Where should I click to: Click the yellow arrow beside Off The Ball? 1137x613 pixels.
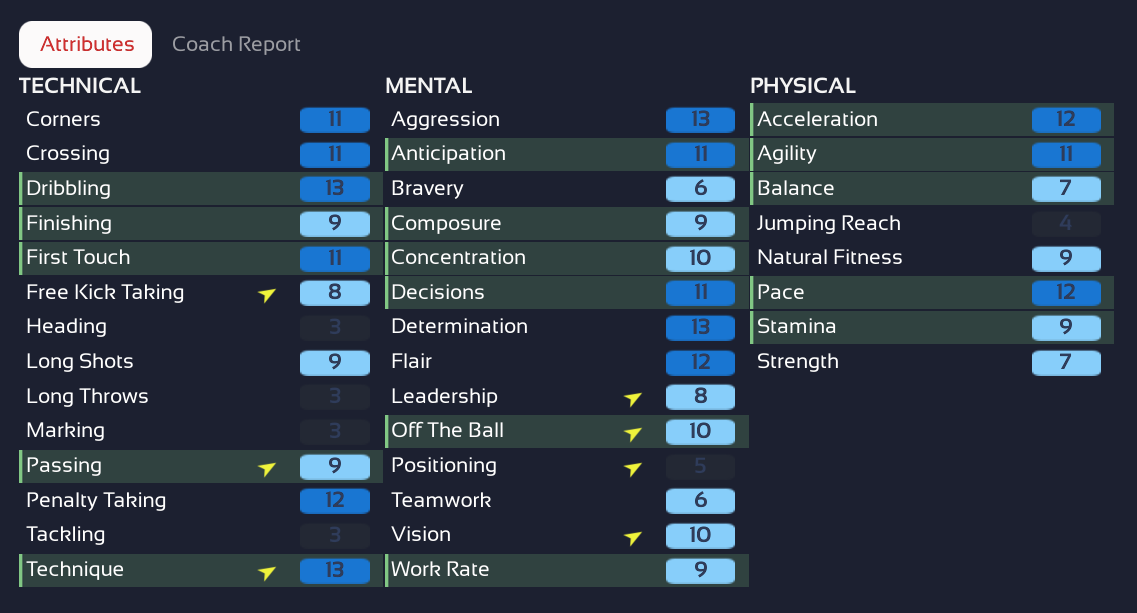click(632, 433)
